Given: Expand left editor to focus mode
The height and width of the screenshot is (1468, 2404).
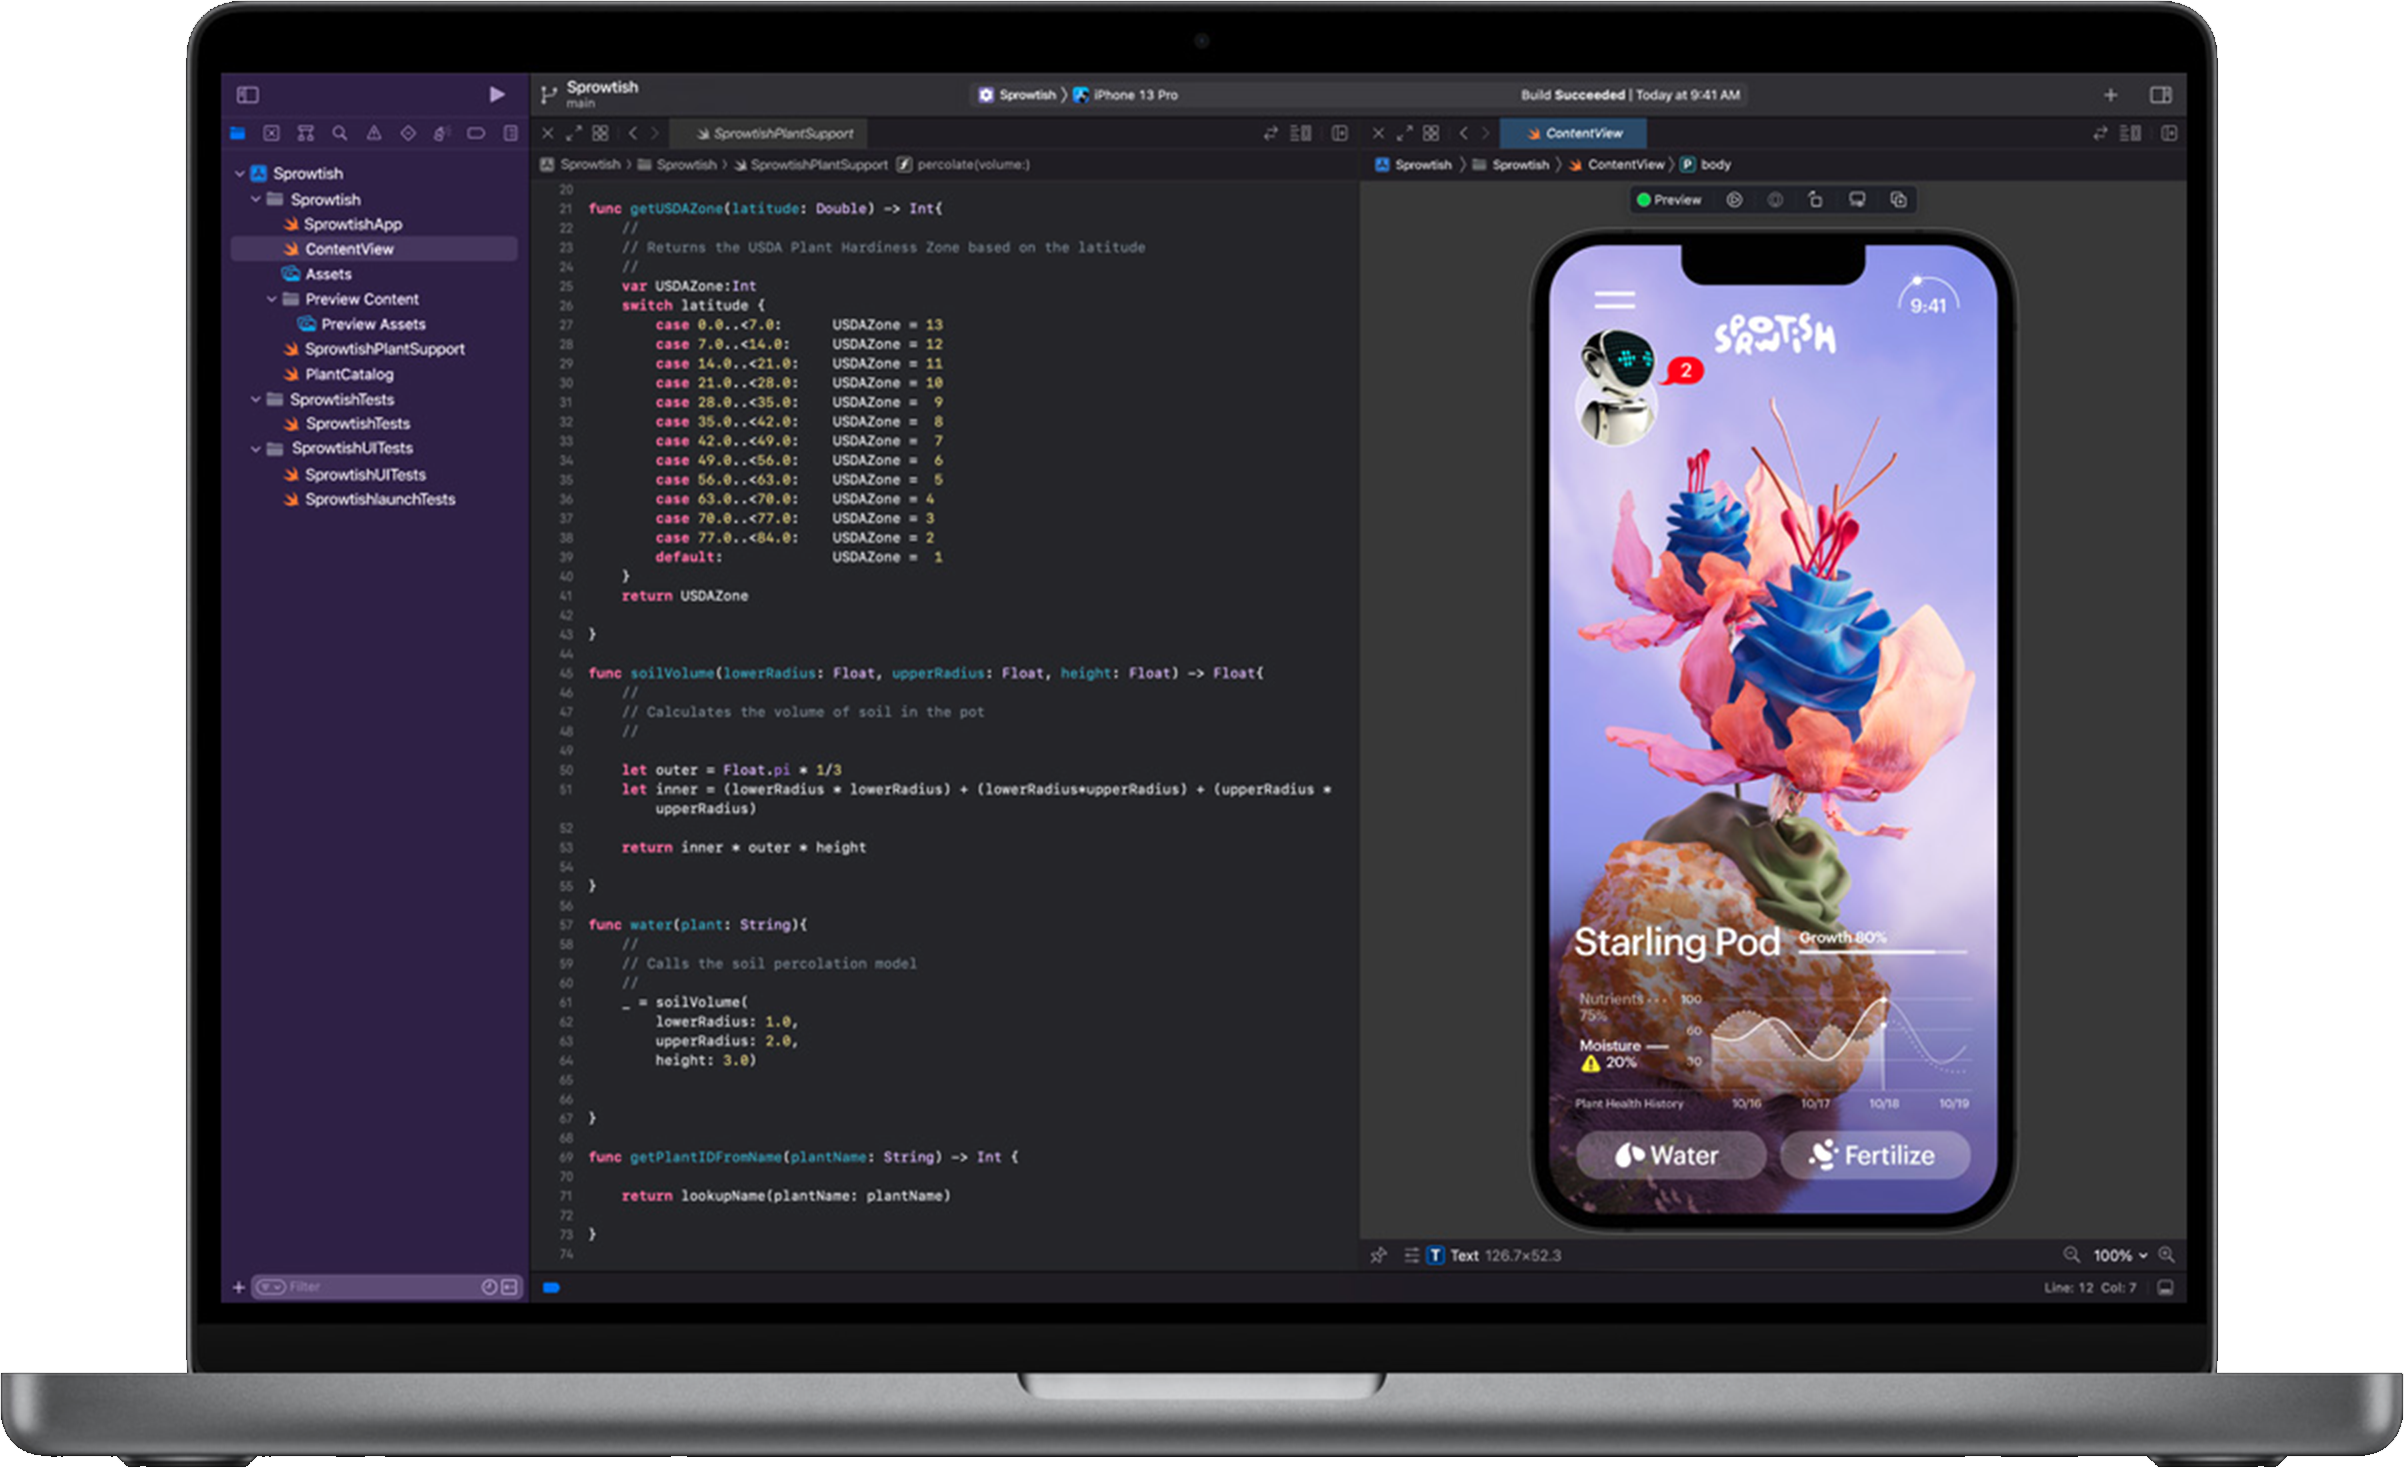Looking at the screenshot, I should pos(574,133).
